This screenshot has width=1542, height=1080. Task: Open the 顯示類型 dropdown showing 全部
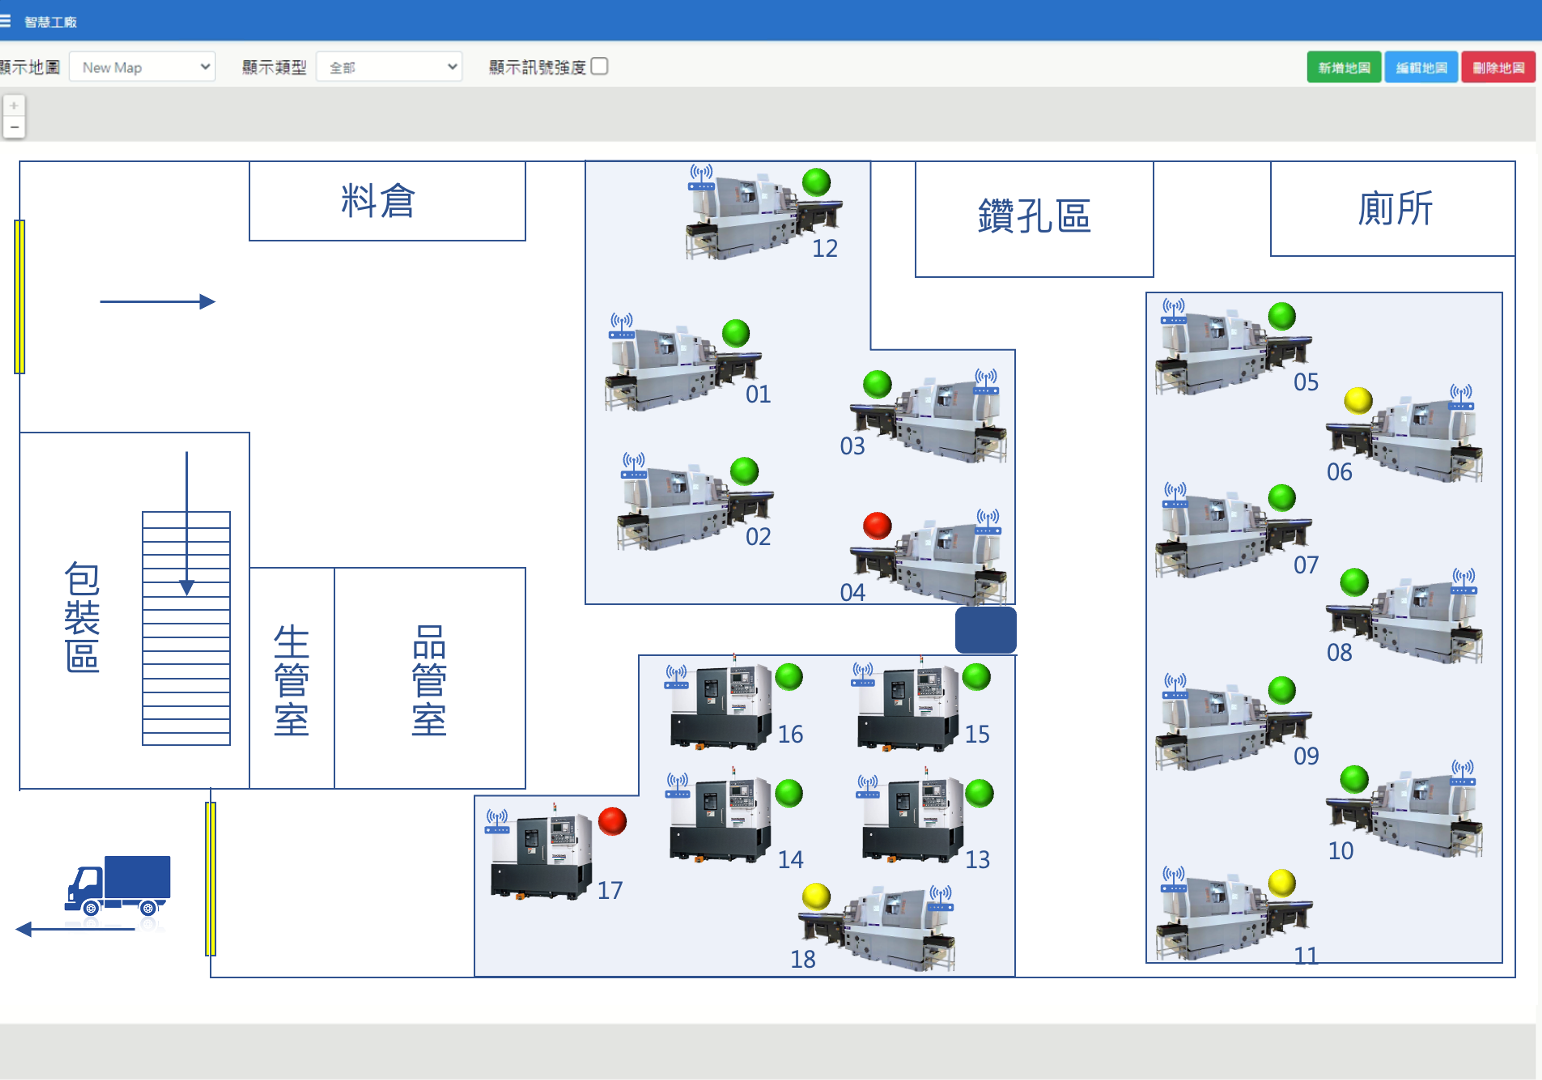(389, 67)
